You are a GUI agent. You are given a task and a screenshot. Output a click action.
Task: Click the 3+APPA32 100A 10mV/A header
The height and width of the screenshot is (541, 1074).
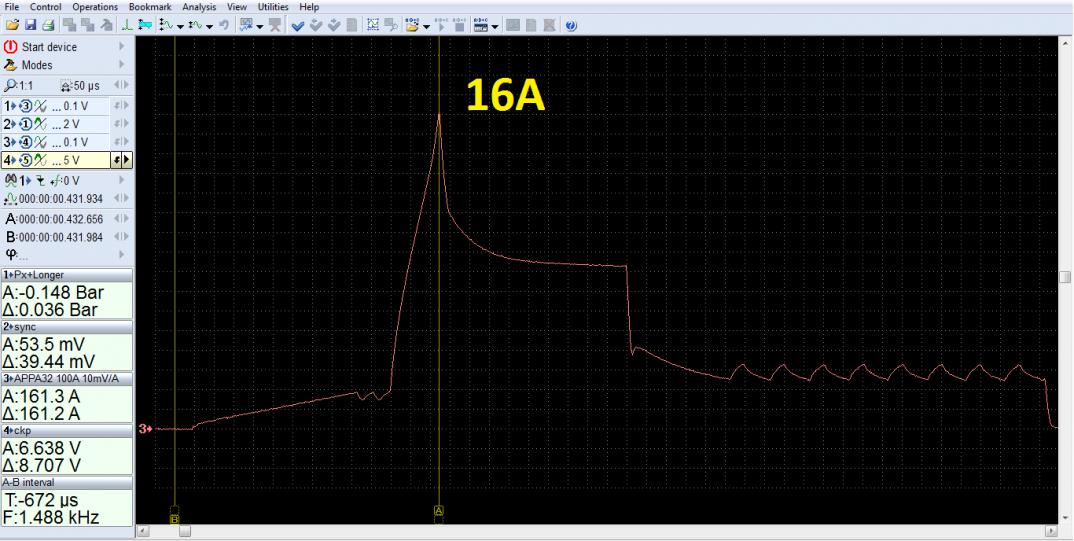click(66, 378)
